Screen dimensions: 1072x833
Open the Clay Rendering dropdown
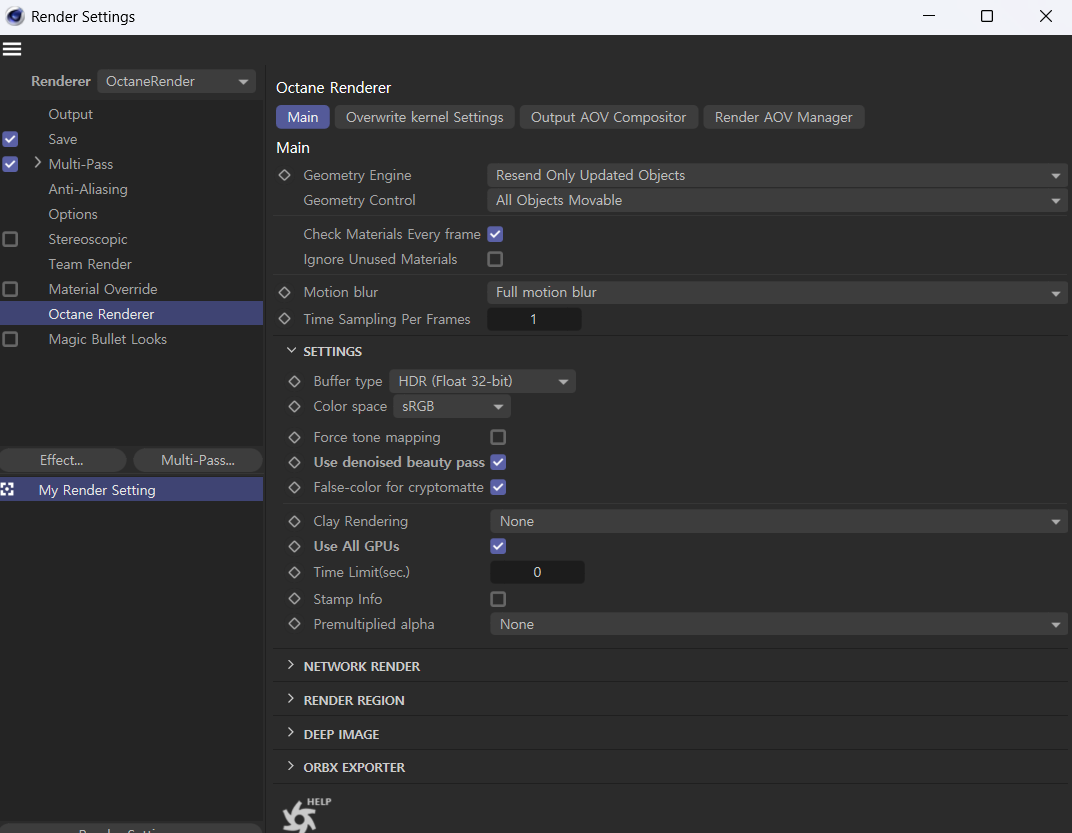pyautogui.click(x=779, y=521)
